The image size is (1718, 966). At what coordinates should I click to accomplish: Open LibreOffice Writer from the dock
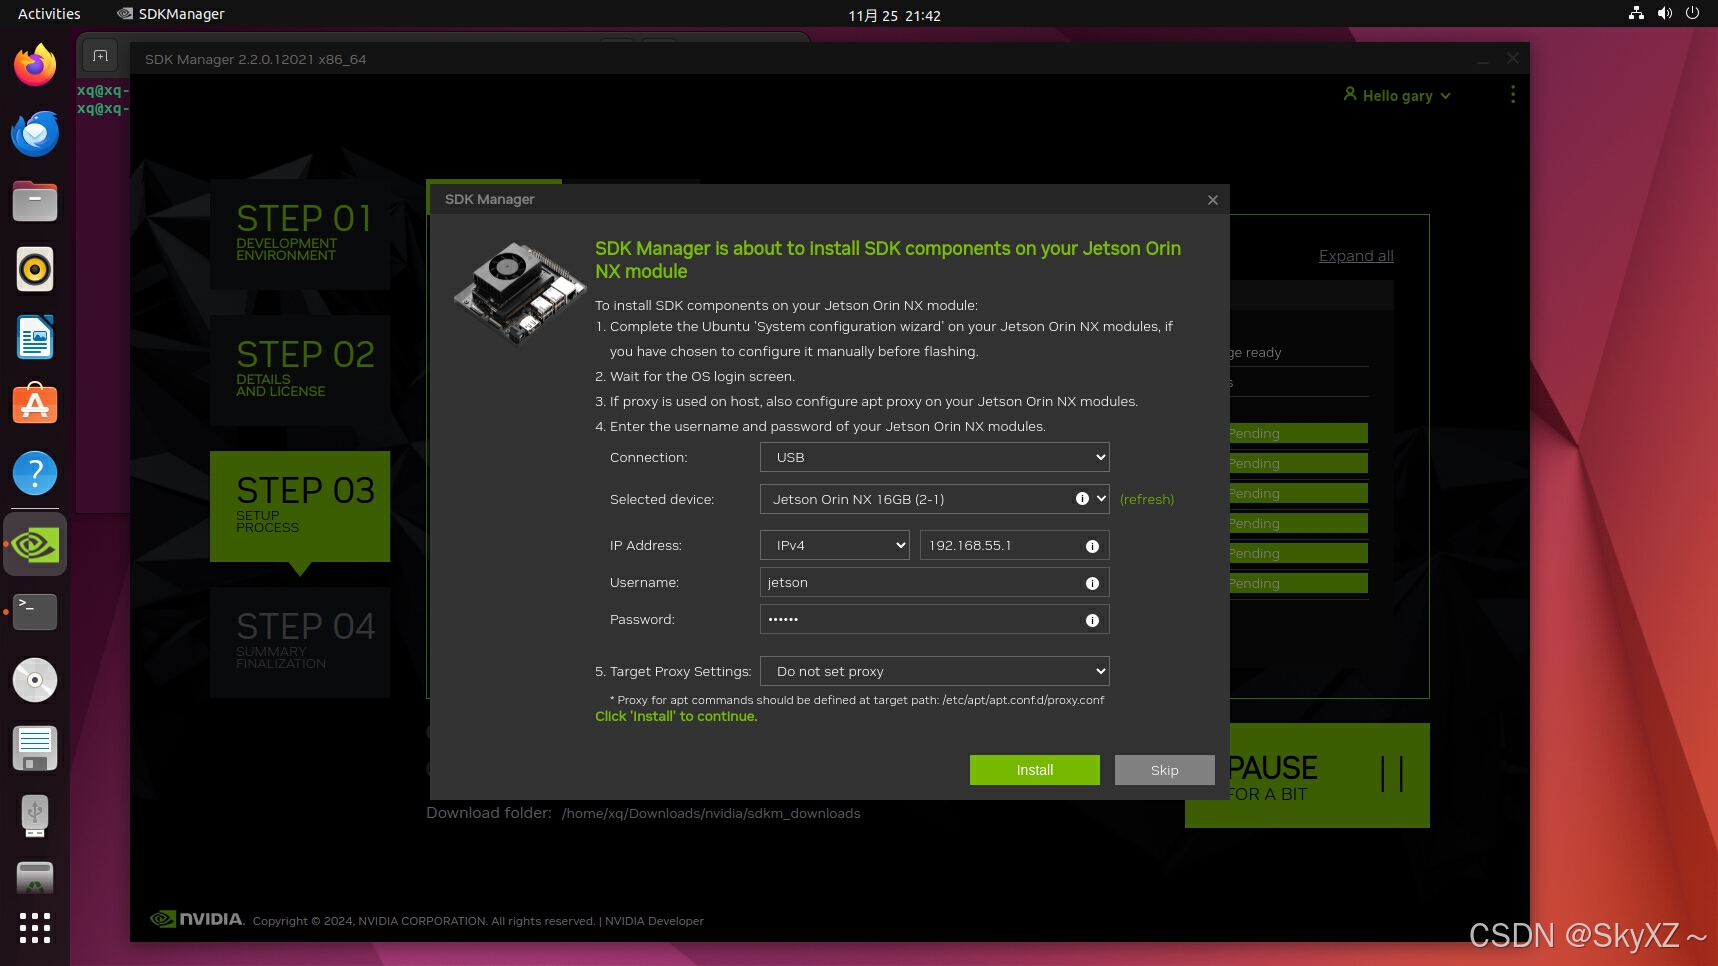(35, 337)
